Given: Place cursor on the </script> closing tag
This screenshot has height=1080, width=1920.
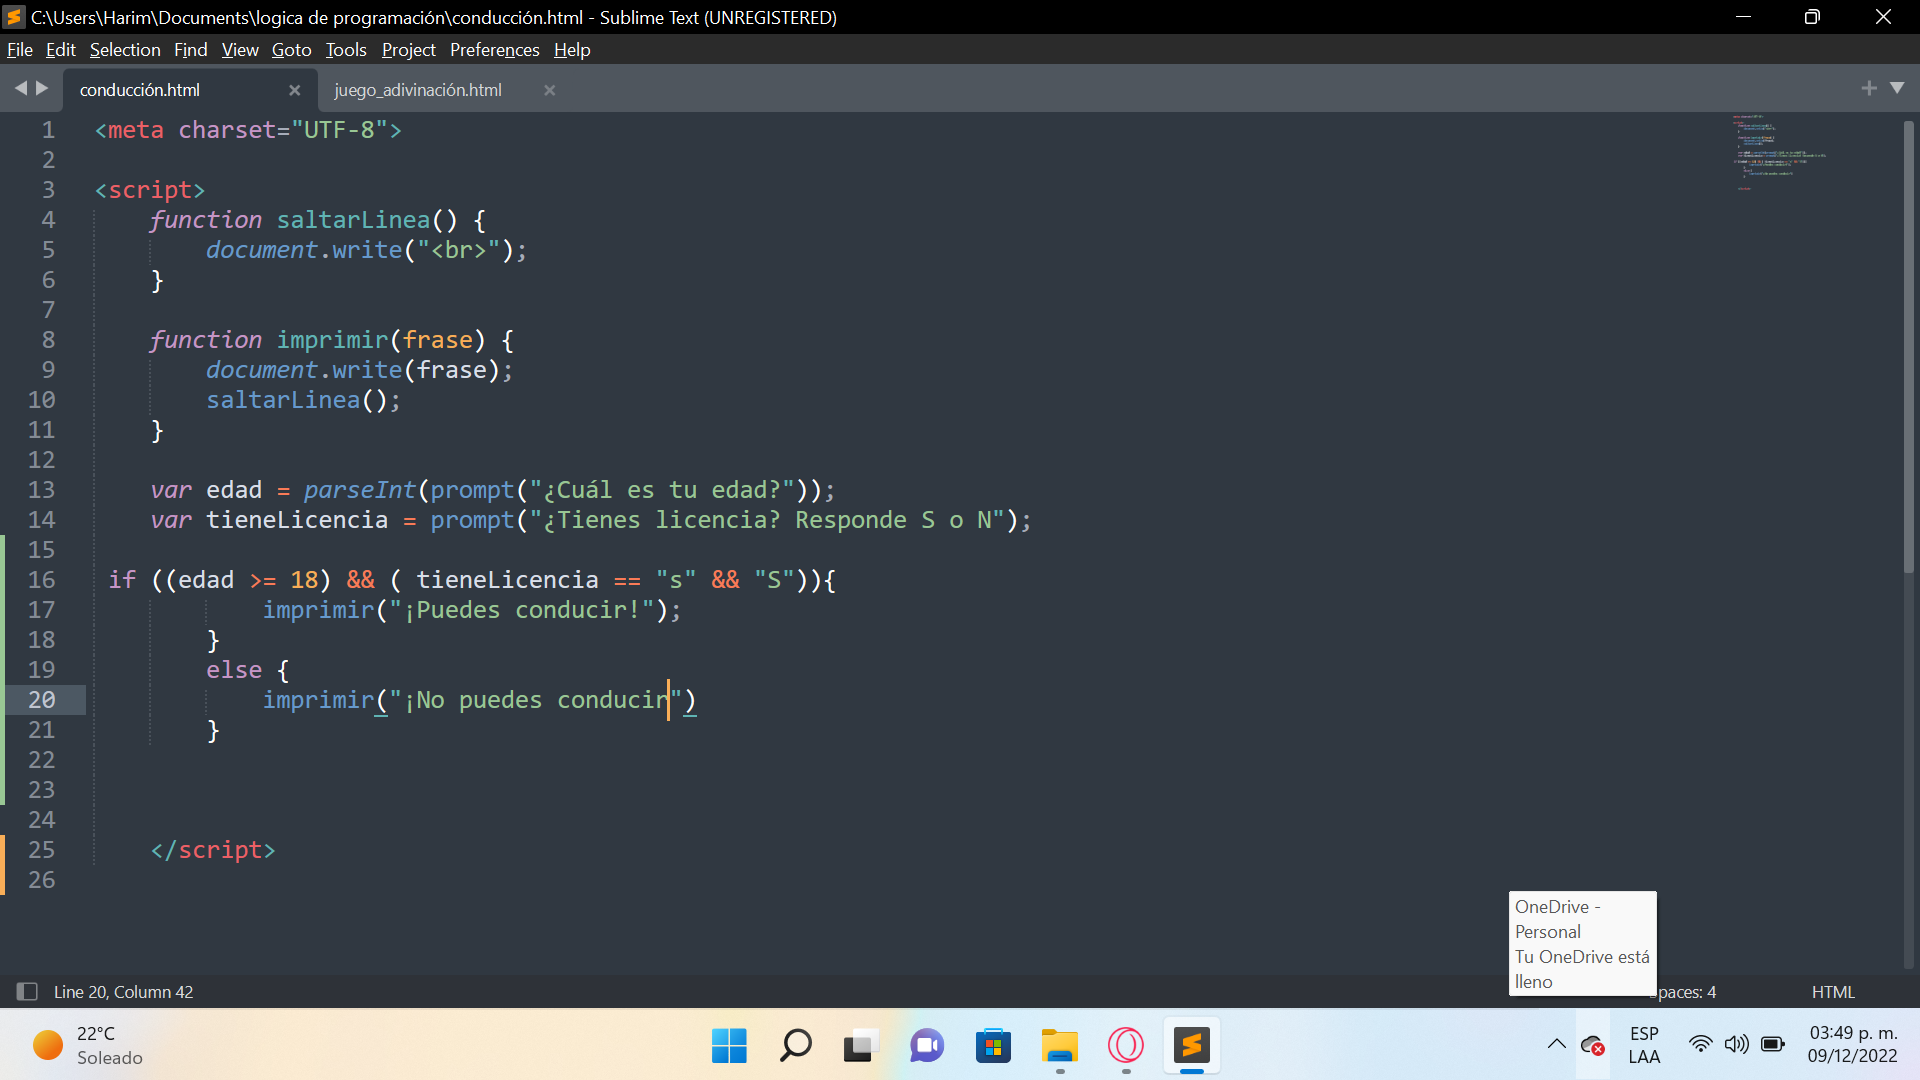Looking at the screenshot, I should pyautogui.click(x=213, y=850).
